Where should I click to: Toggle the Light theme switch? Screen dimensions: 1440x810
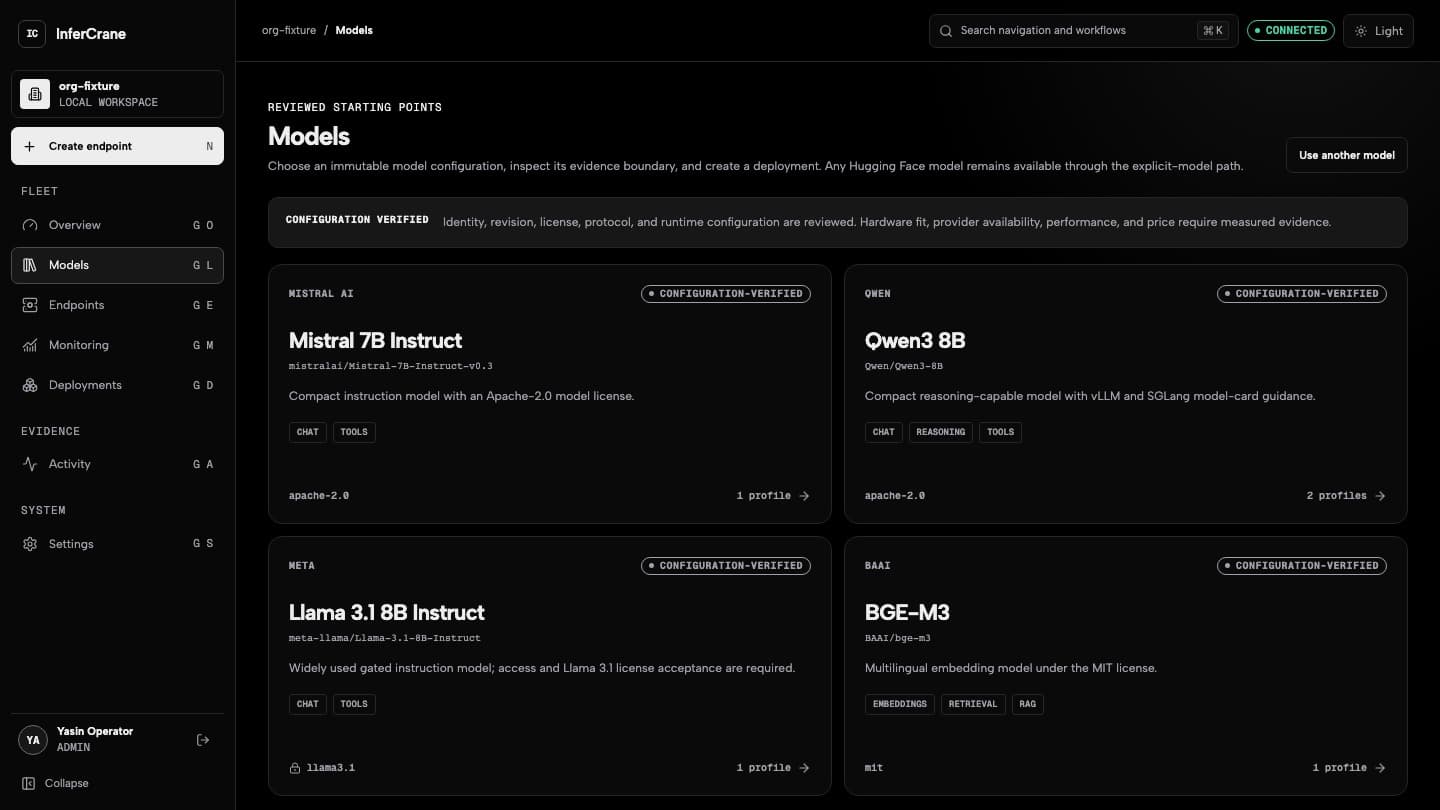pyautogui.click(x=1378, y=31)
